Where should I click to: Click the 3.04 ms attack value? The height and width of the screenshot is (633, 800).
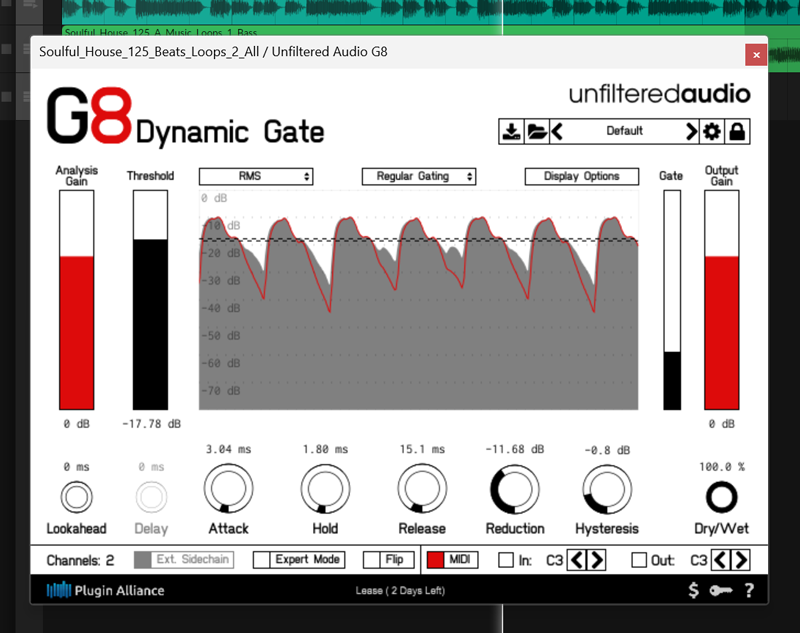tap(229, 449)
